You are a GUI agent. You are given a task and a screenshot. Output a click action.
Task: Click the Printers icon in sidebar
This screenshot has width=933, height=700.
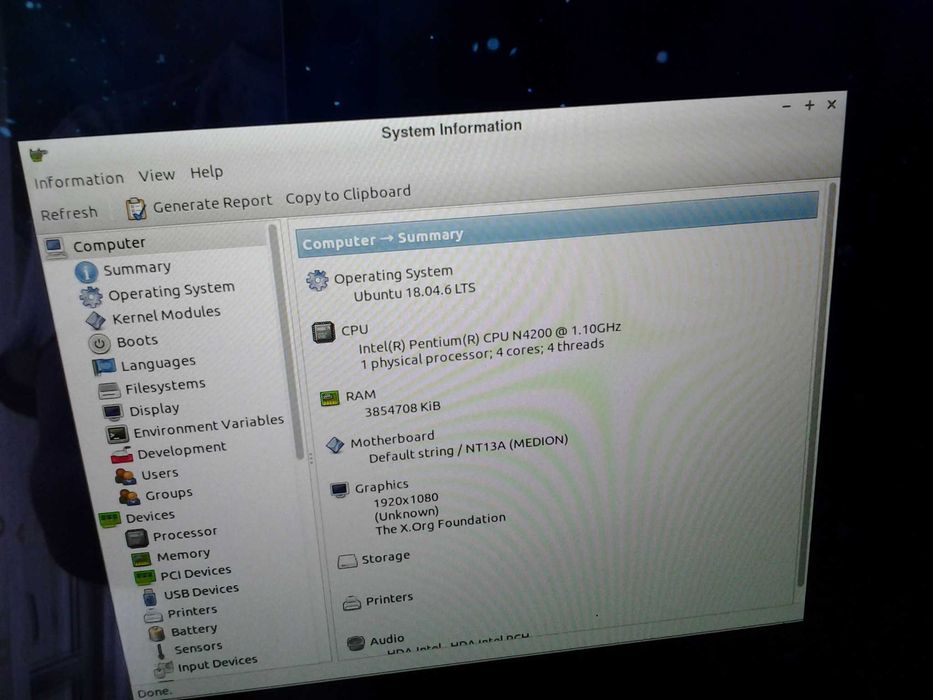[153, 614]
